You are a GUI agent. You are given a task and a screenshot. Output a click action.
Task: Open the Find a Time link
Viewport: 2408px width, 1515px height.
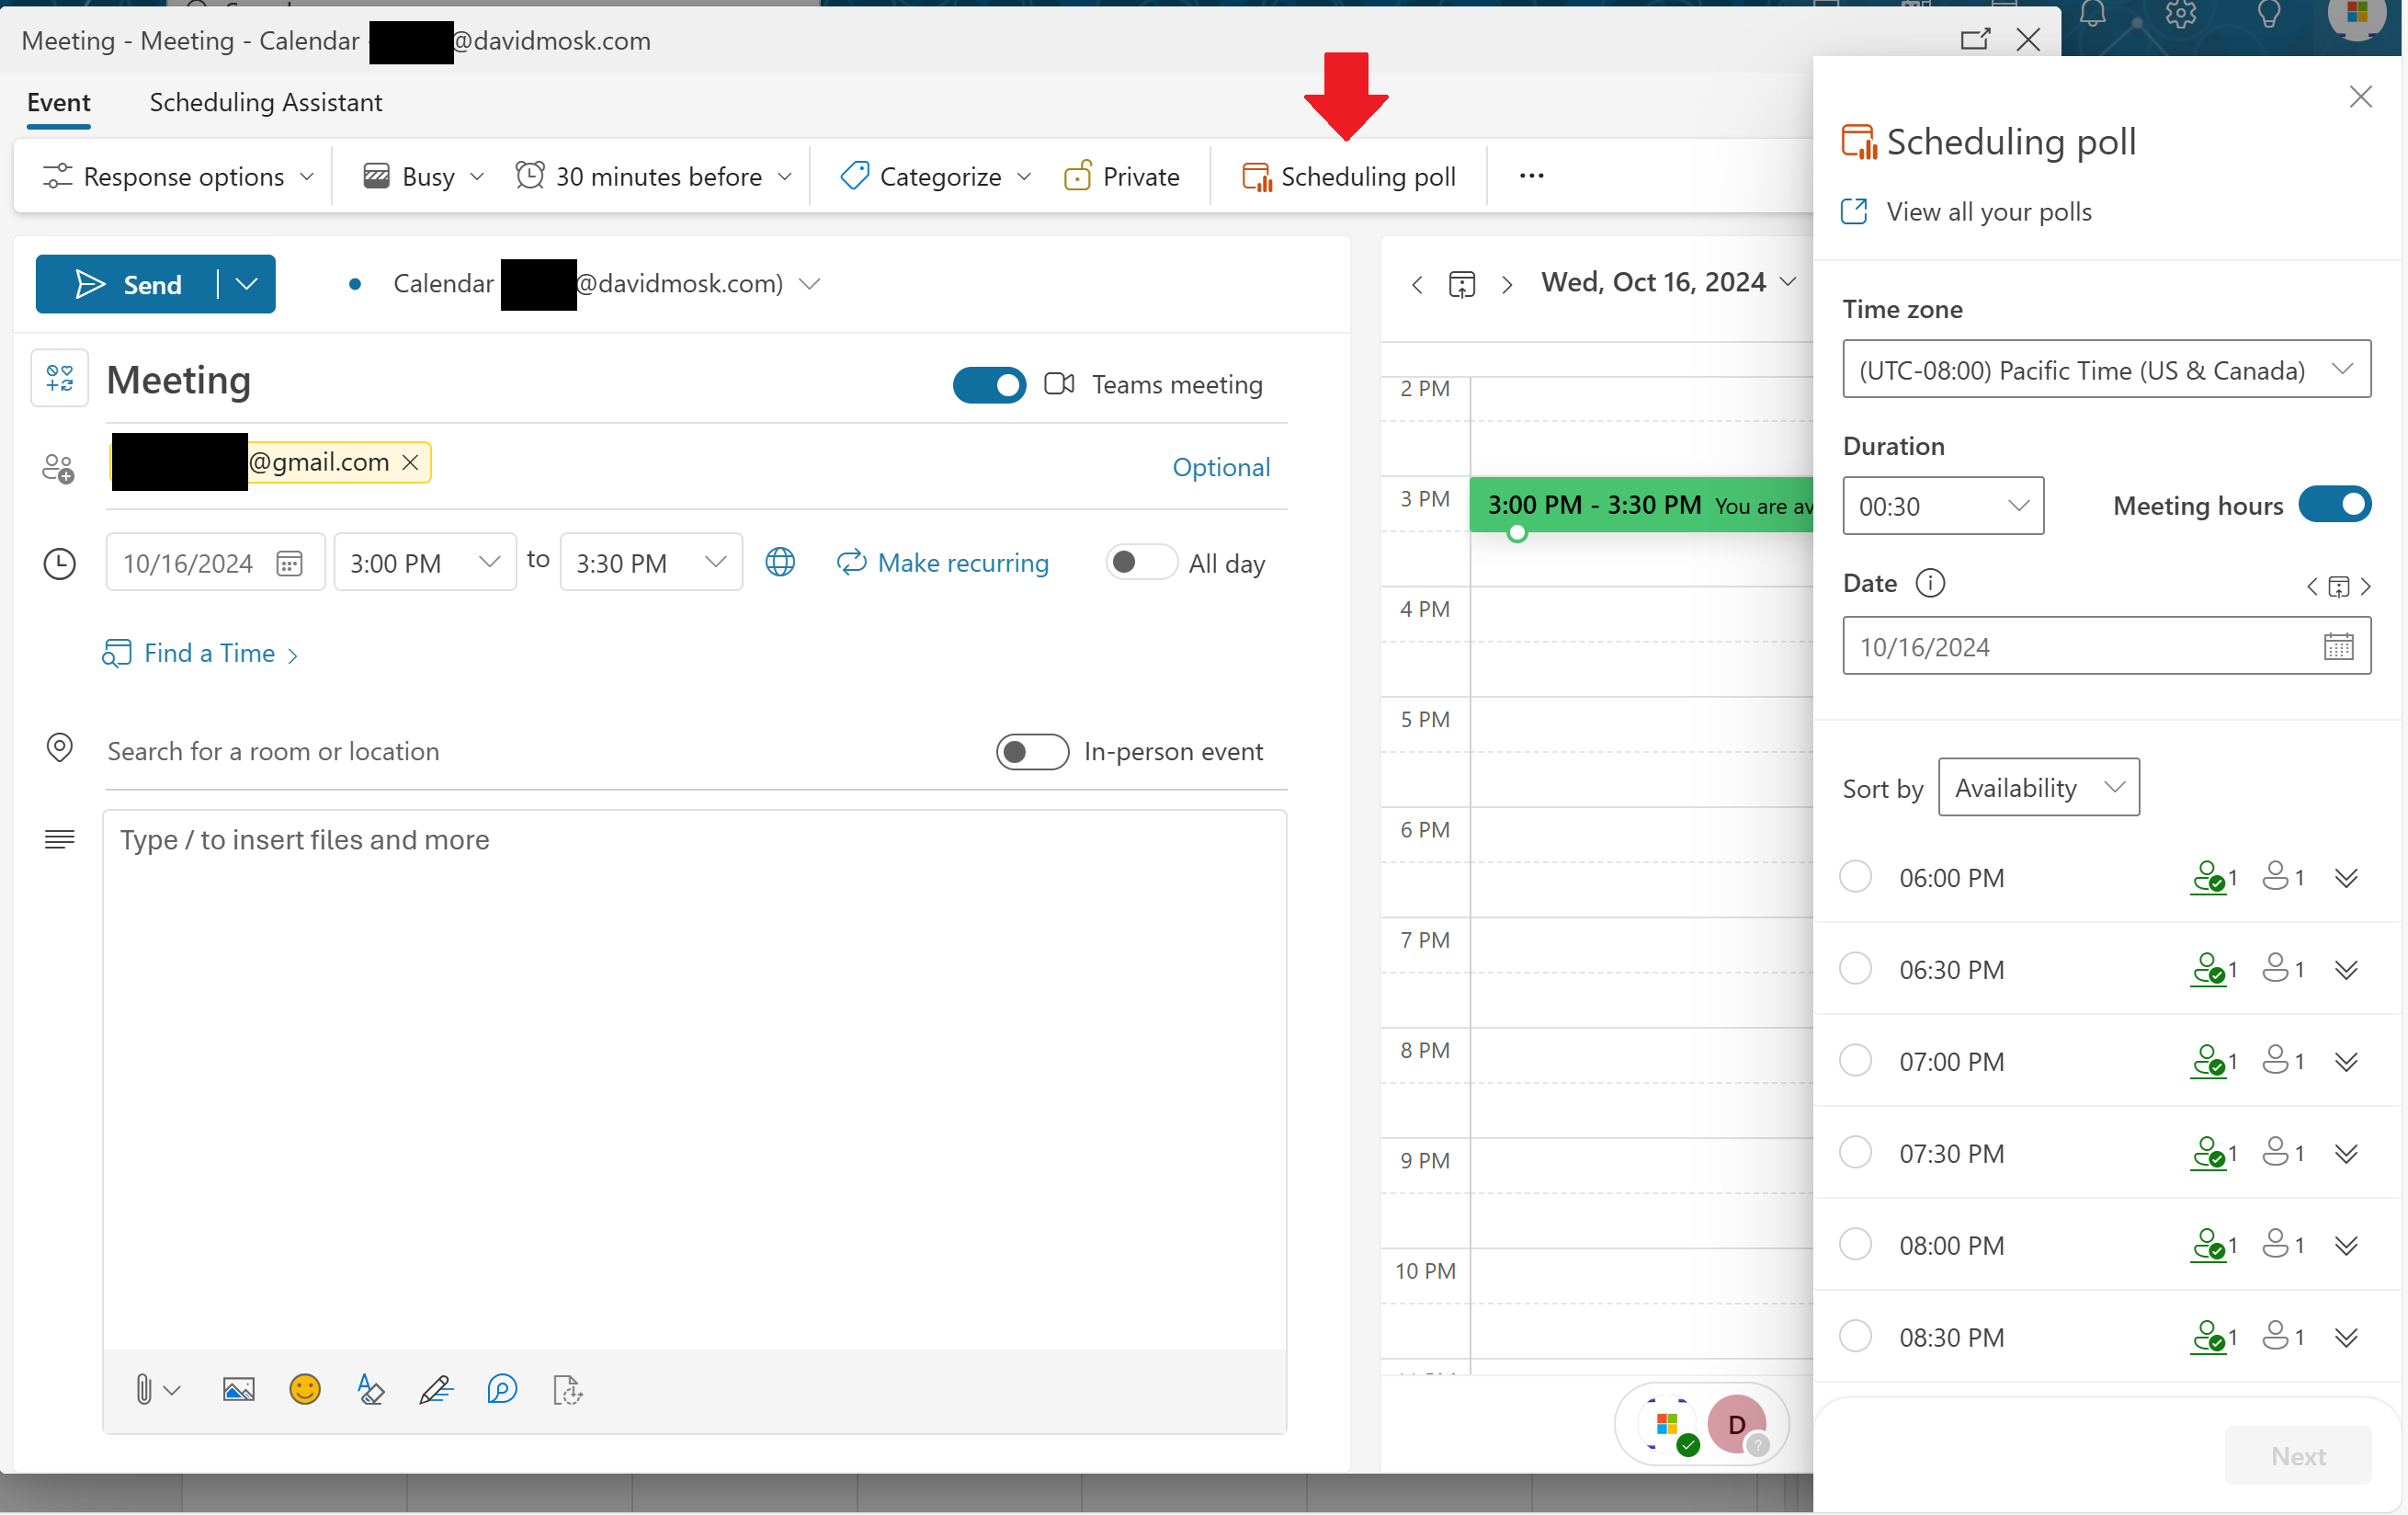(200, 653)
